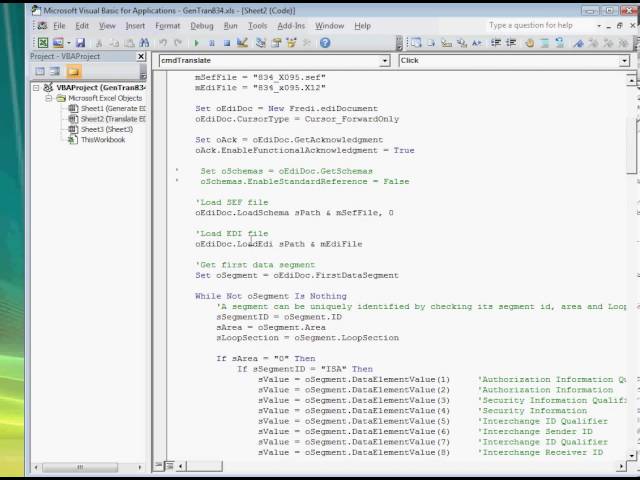Click the Cut toolbar icon
This screenshot has width=640, height=480.
99,43
